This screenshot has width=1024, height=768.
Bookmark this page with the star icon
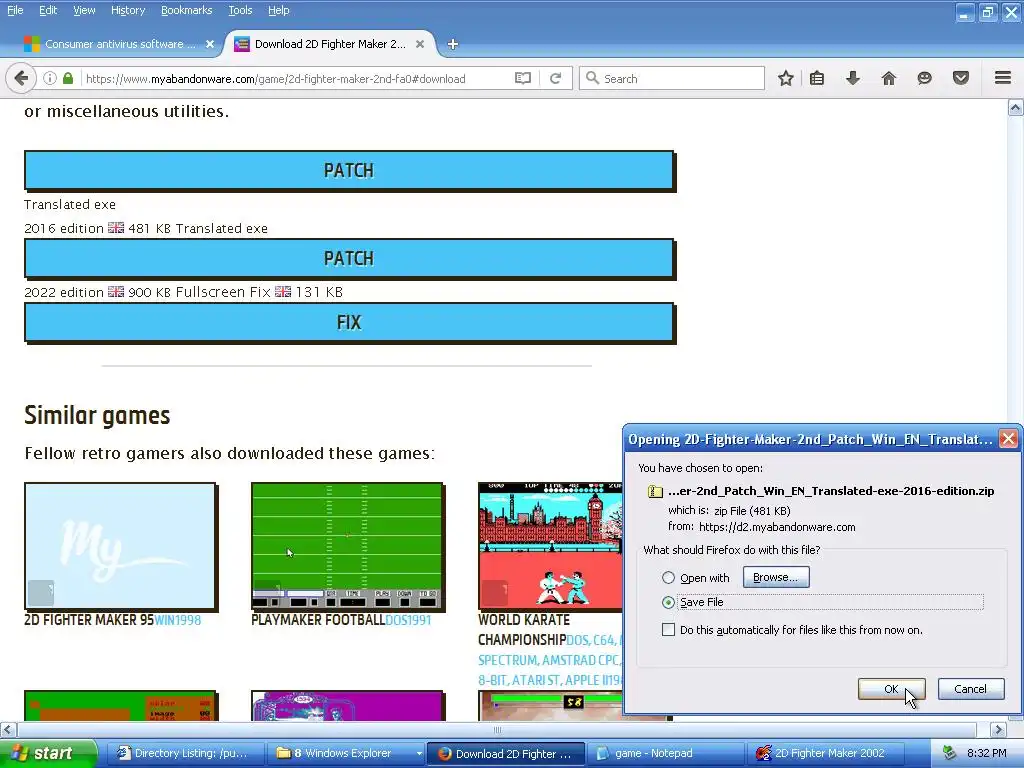(786, 78)
